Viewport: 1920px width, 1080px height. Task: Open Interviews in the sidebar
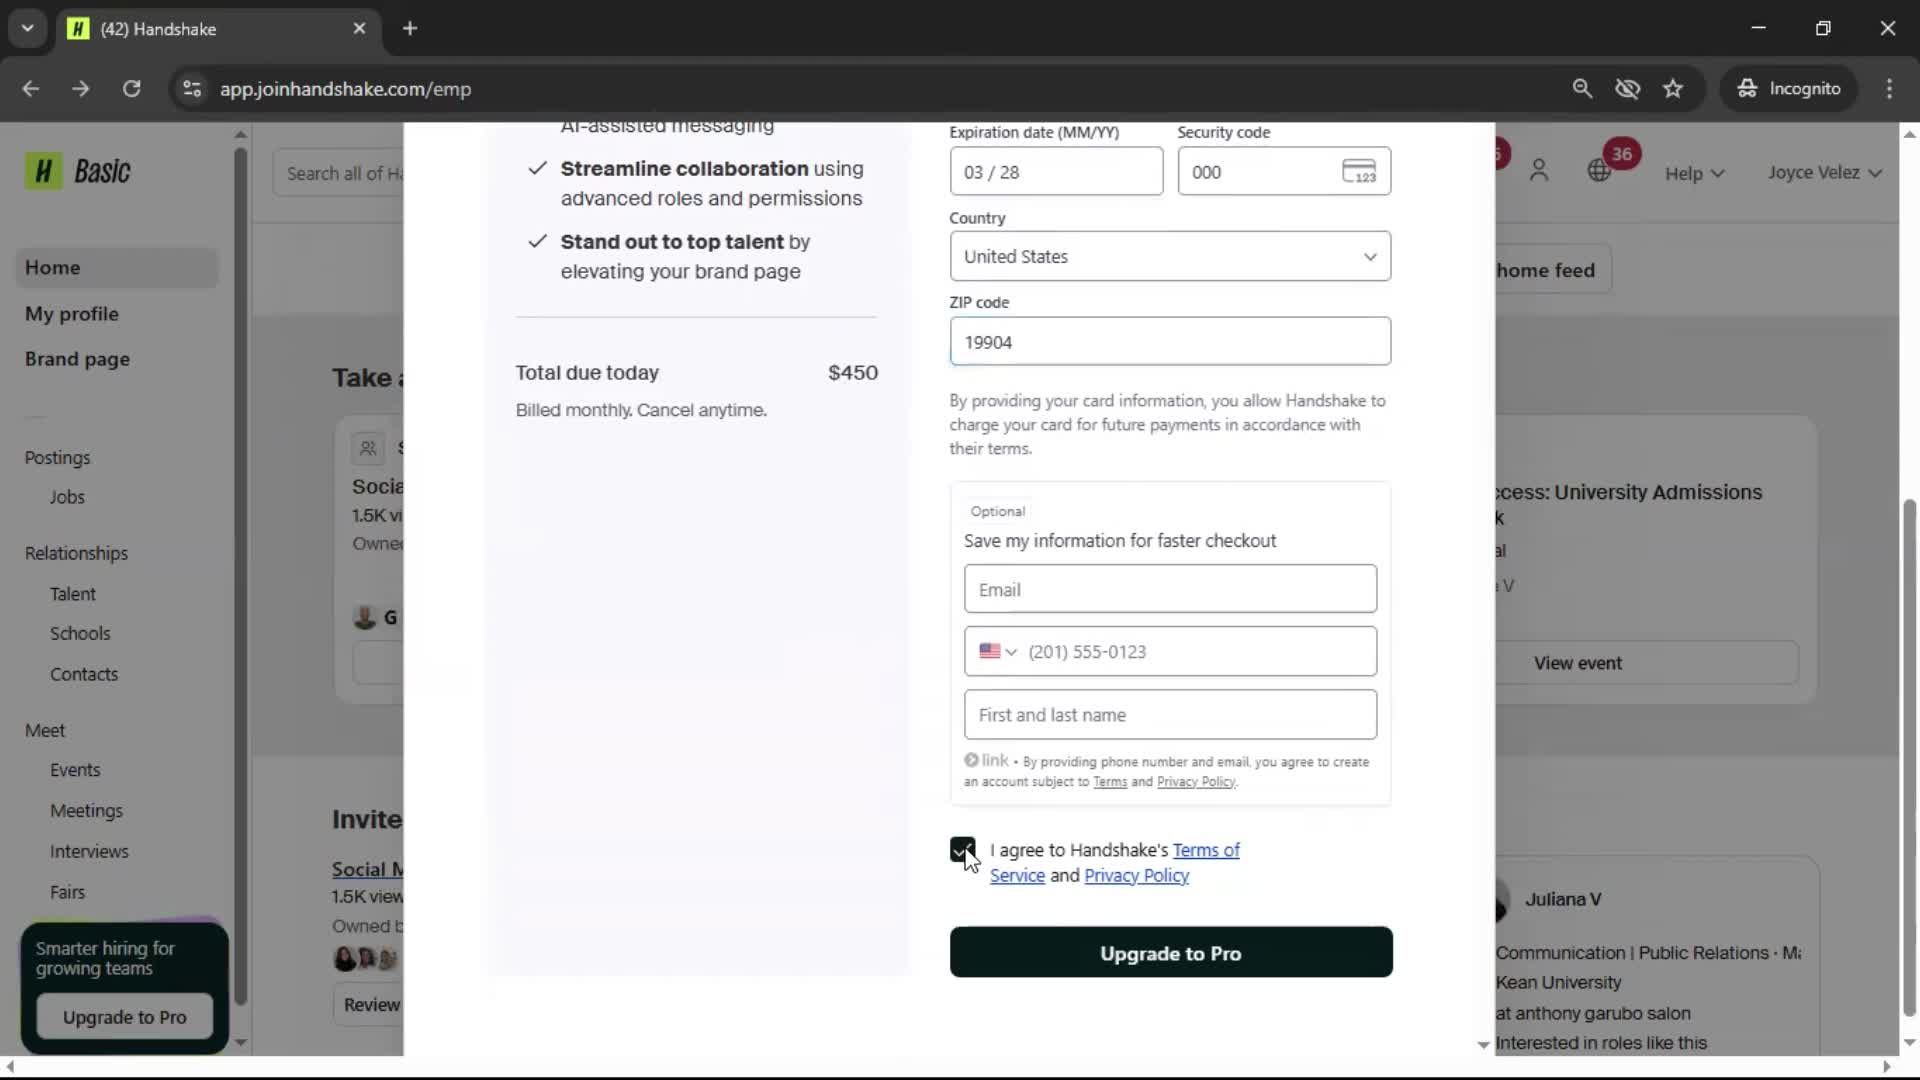[89, 852]
